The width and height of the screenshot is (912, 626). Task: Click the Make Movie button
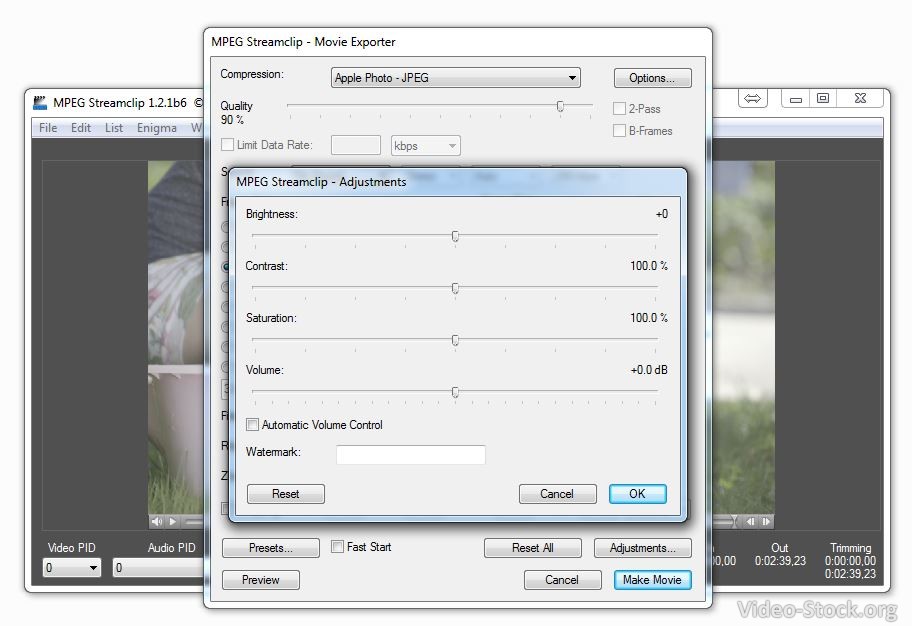tap(653, 580)
